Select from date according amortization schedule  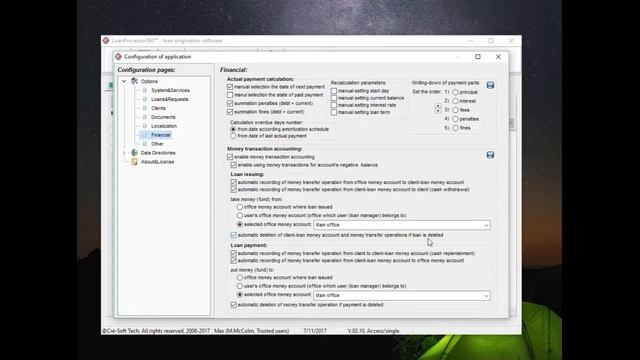233,129
